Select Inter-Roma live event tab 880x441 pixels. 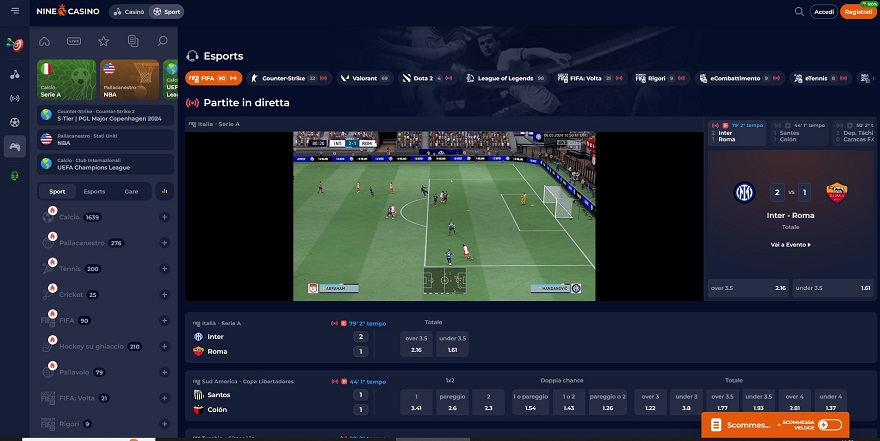click(x=737, y=132)
